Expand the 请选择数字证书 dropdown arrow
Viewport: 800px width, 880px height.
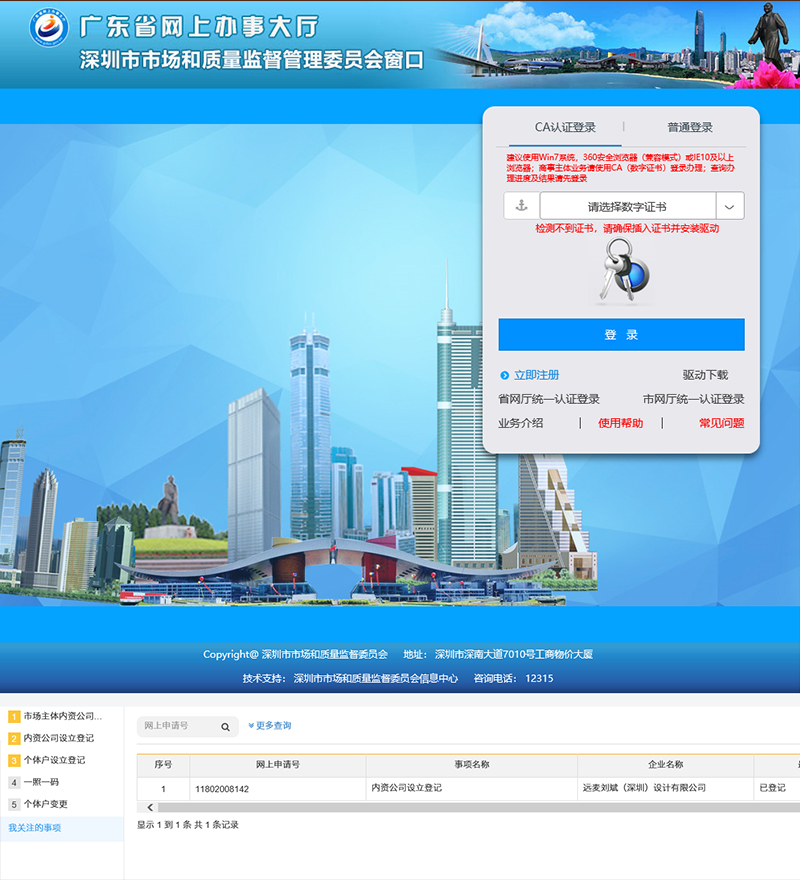coord(730,206)
